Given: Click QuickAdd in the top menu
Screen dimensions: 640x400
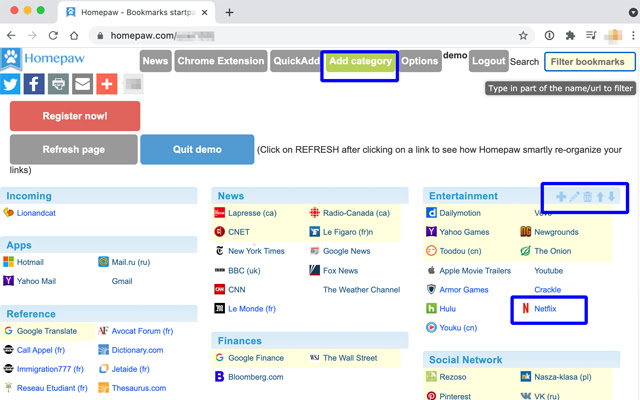Looking at the screenshot, I should [296, 61].
